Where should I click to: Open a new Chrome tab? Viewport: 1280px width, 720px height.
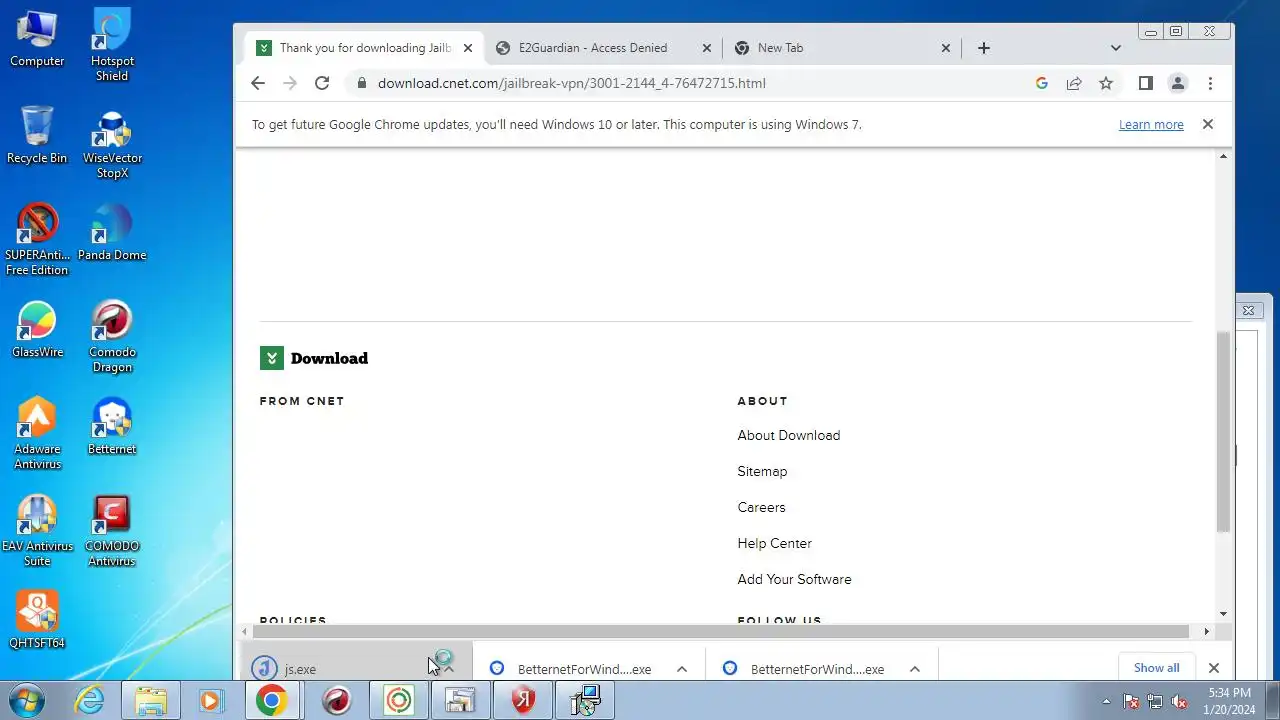pyautogui.click(x=984, y=48)
